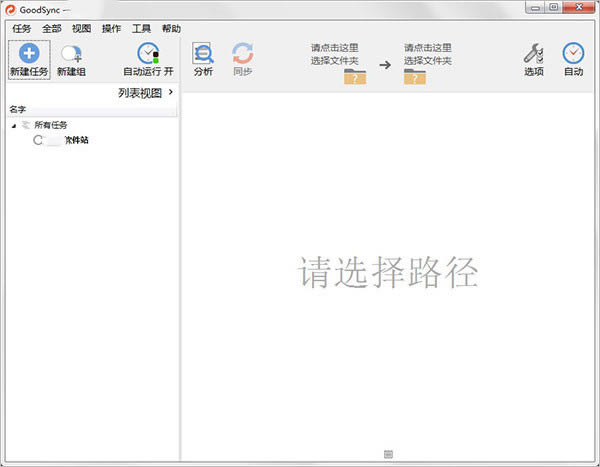Click the bottom panel grip handle
Screen dimensions: 600x467
point(388,455)
